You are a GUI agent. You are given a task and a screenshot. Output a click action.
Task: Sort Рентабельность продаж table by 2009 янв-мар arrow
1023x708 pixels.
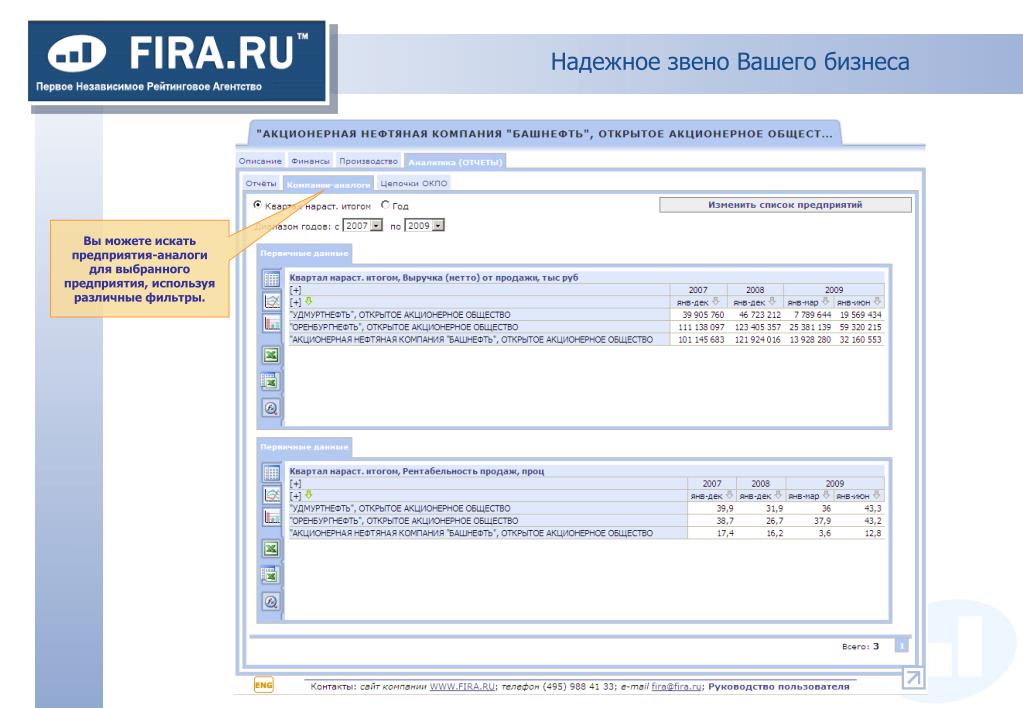(x=826, y=495)
